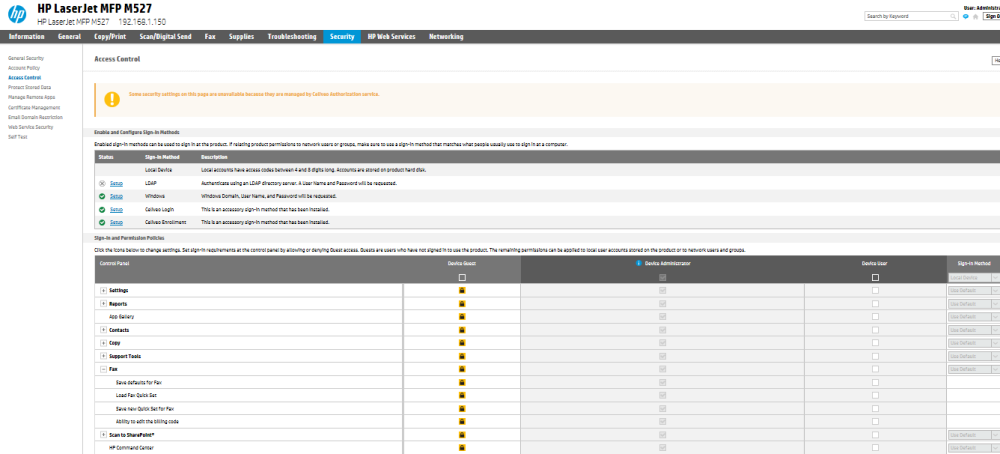Click HP Command Center lock icon

click(x=462, y=448)
